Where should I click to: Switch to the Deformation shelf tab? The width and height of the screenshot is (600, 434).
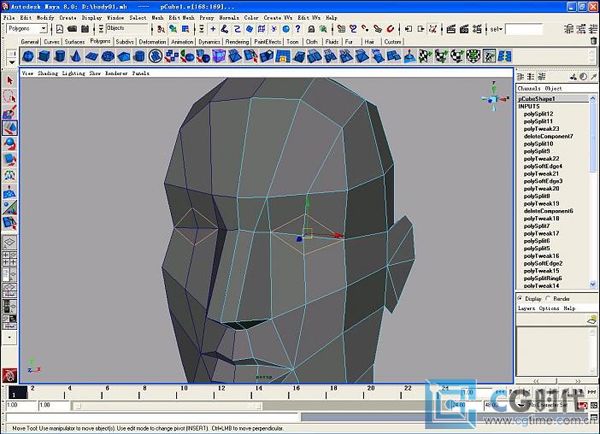pyautogui.click(x=152, y=41)
